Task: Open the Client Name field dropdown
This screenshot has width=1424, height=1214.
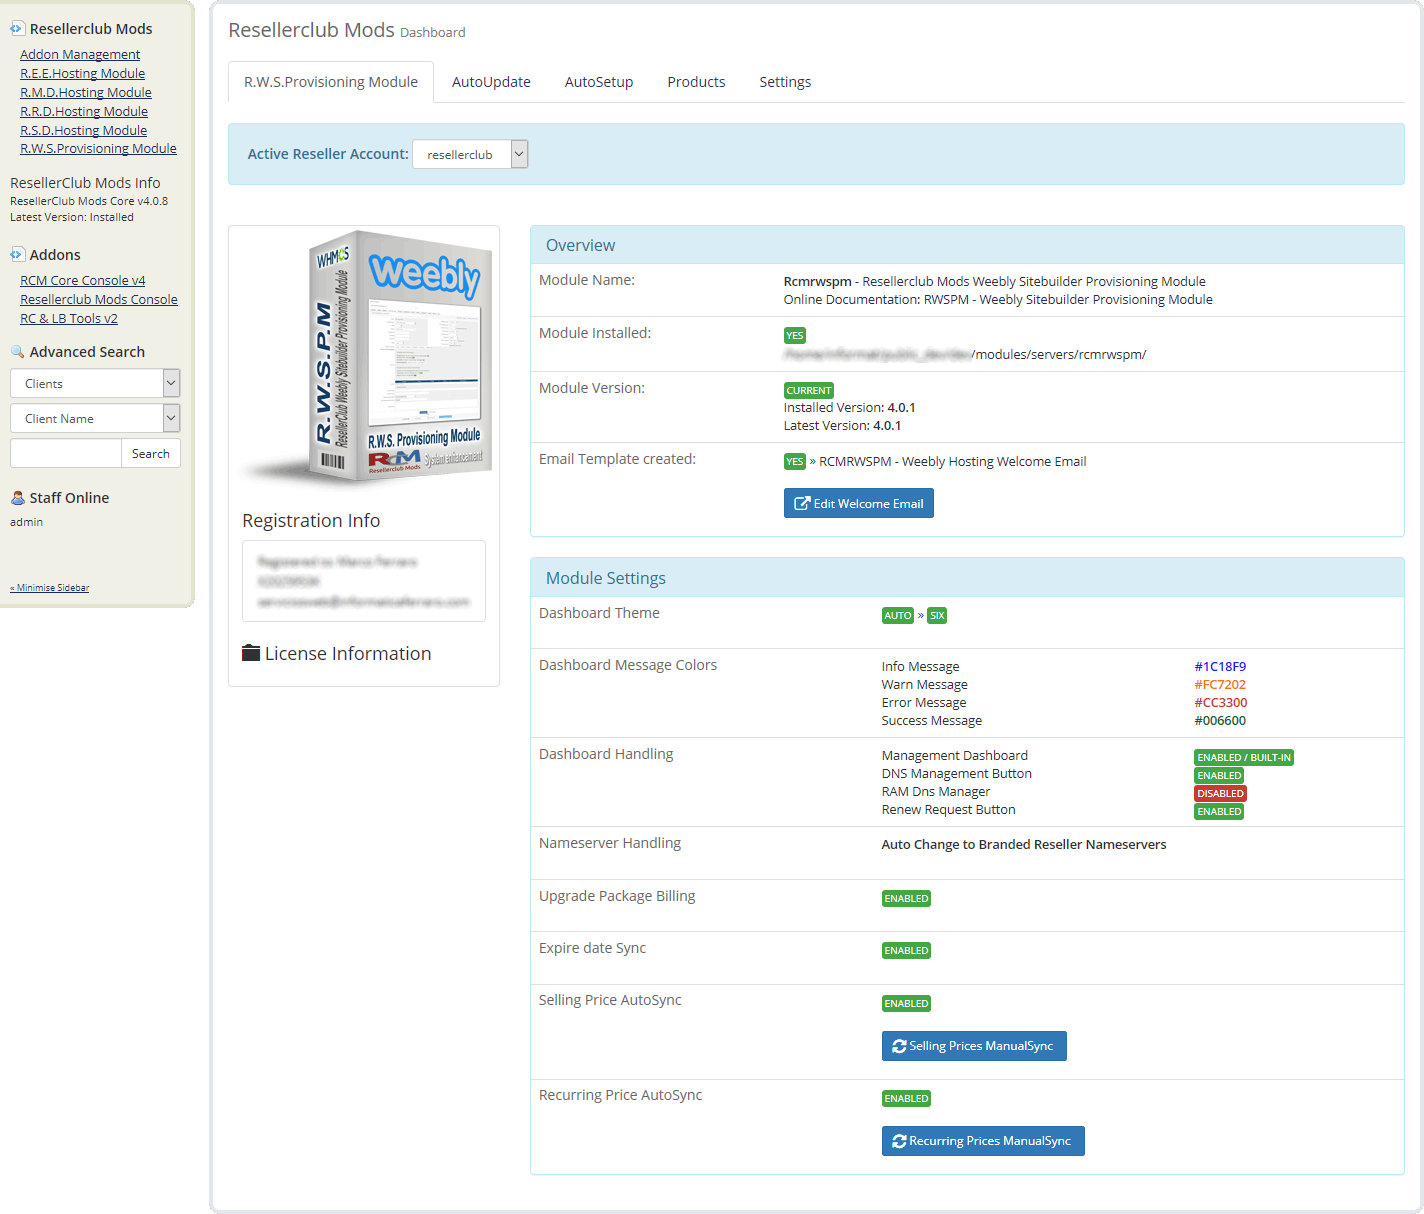Action: pos(95,418)
